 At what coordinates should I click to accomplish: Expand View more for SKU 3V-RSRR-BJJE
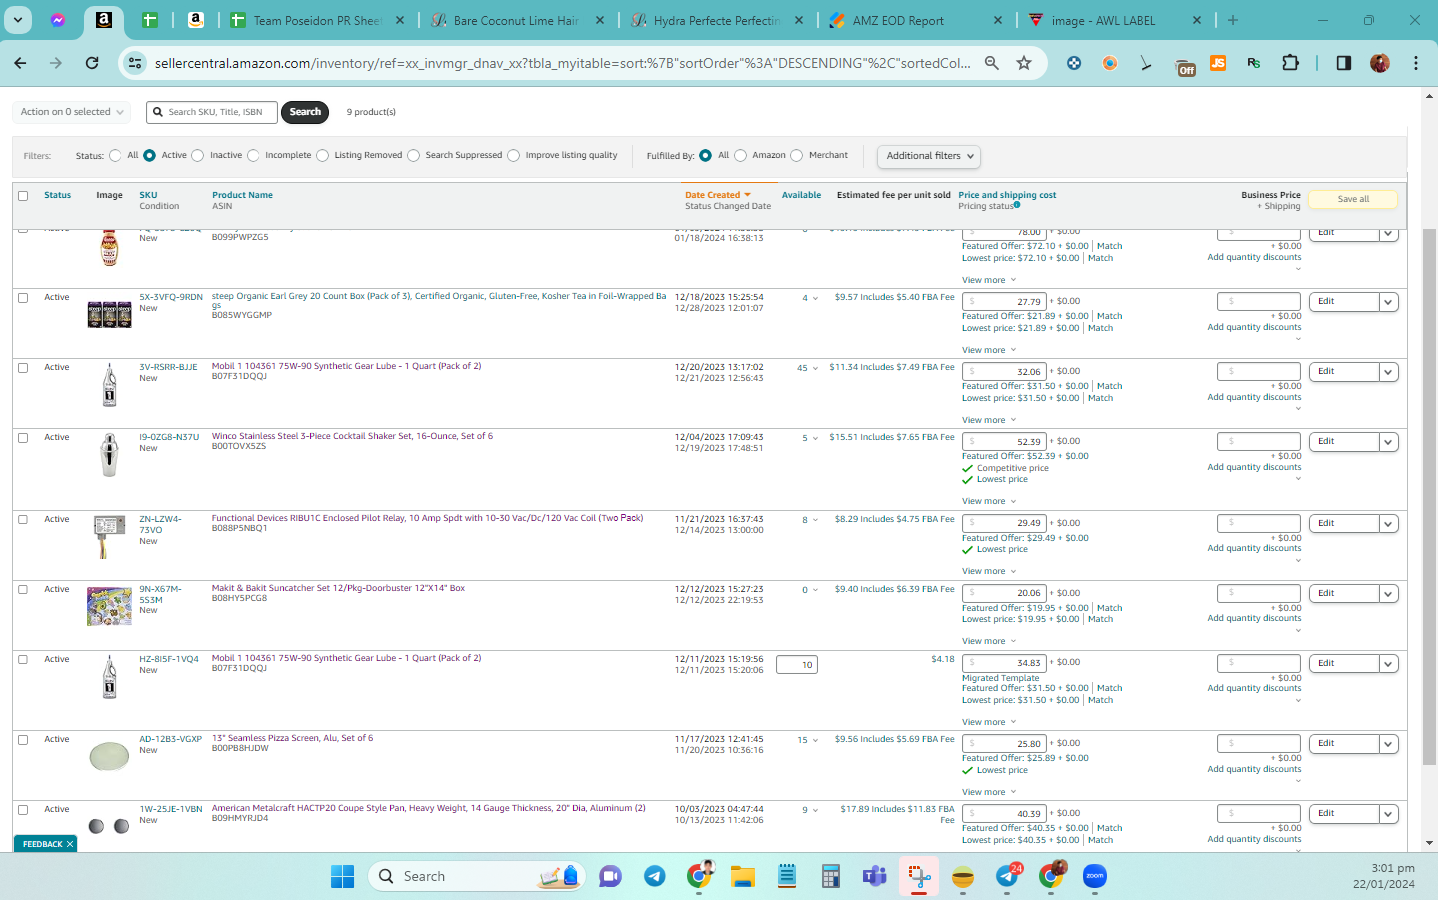pyautogui.click(x=989, y=420)
